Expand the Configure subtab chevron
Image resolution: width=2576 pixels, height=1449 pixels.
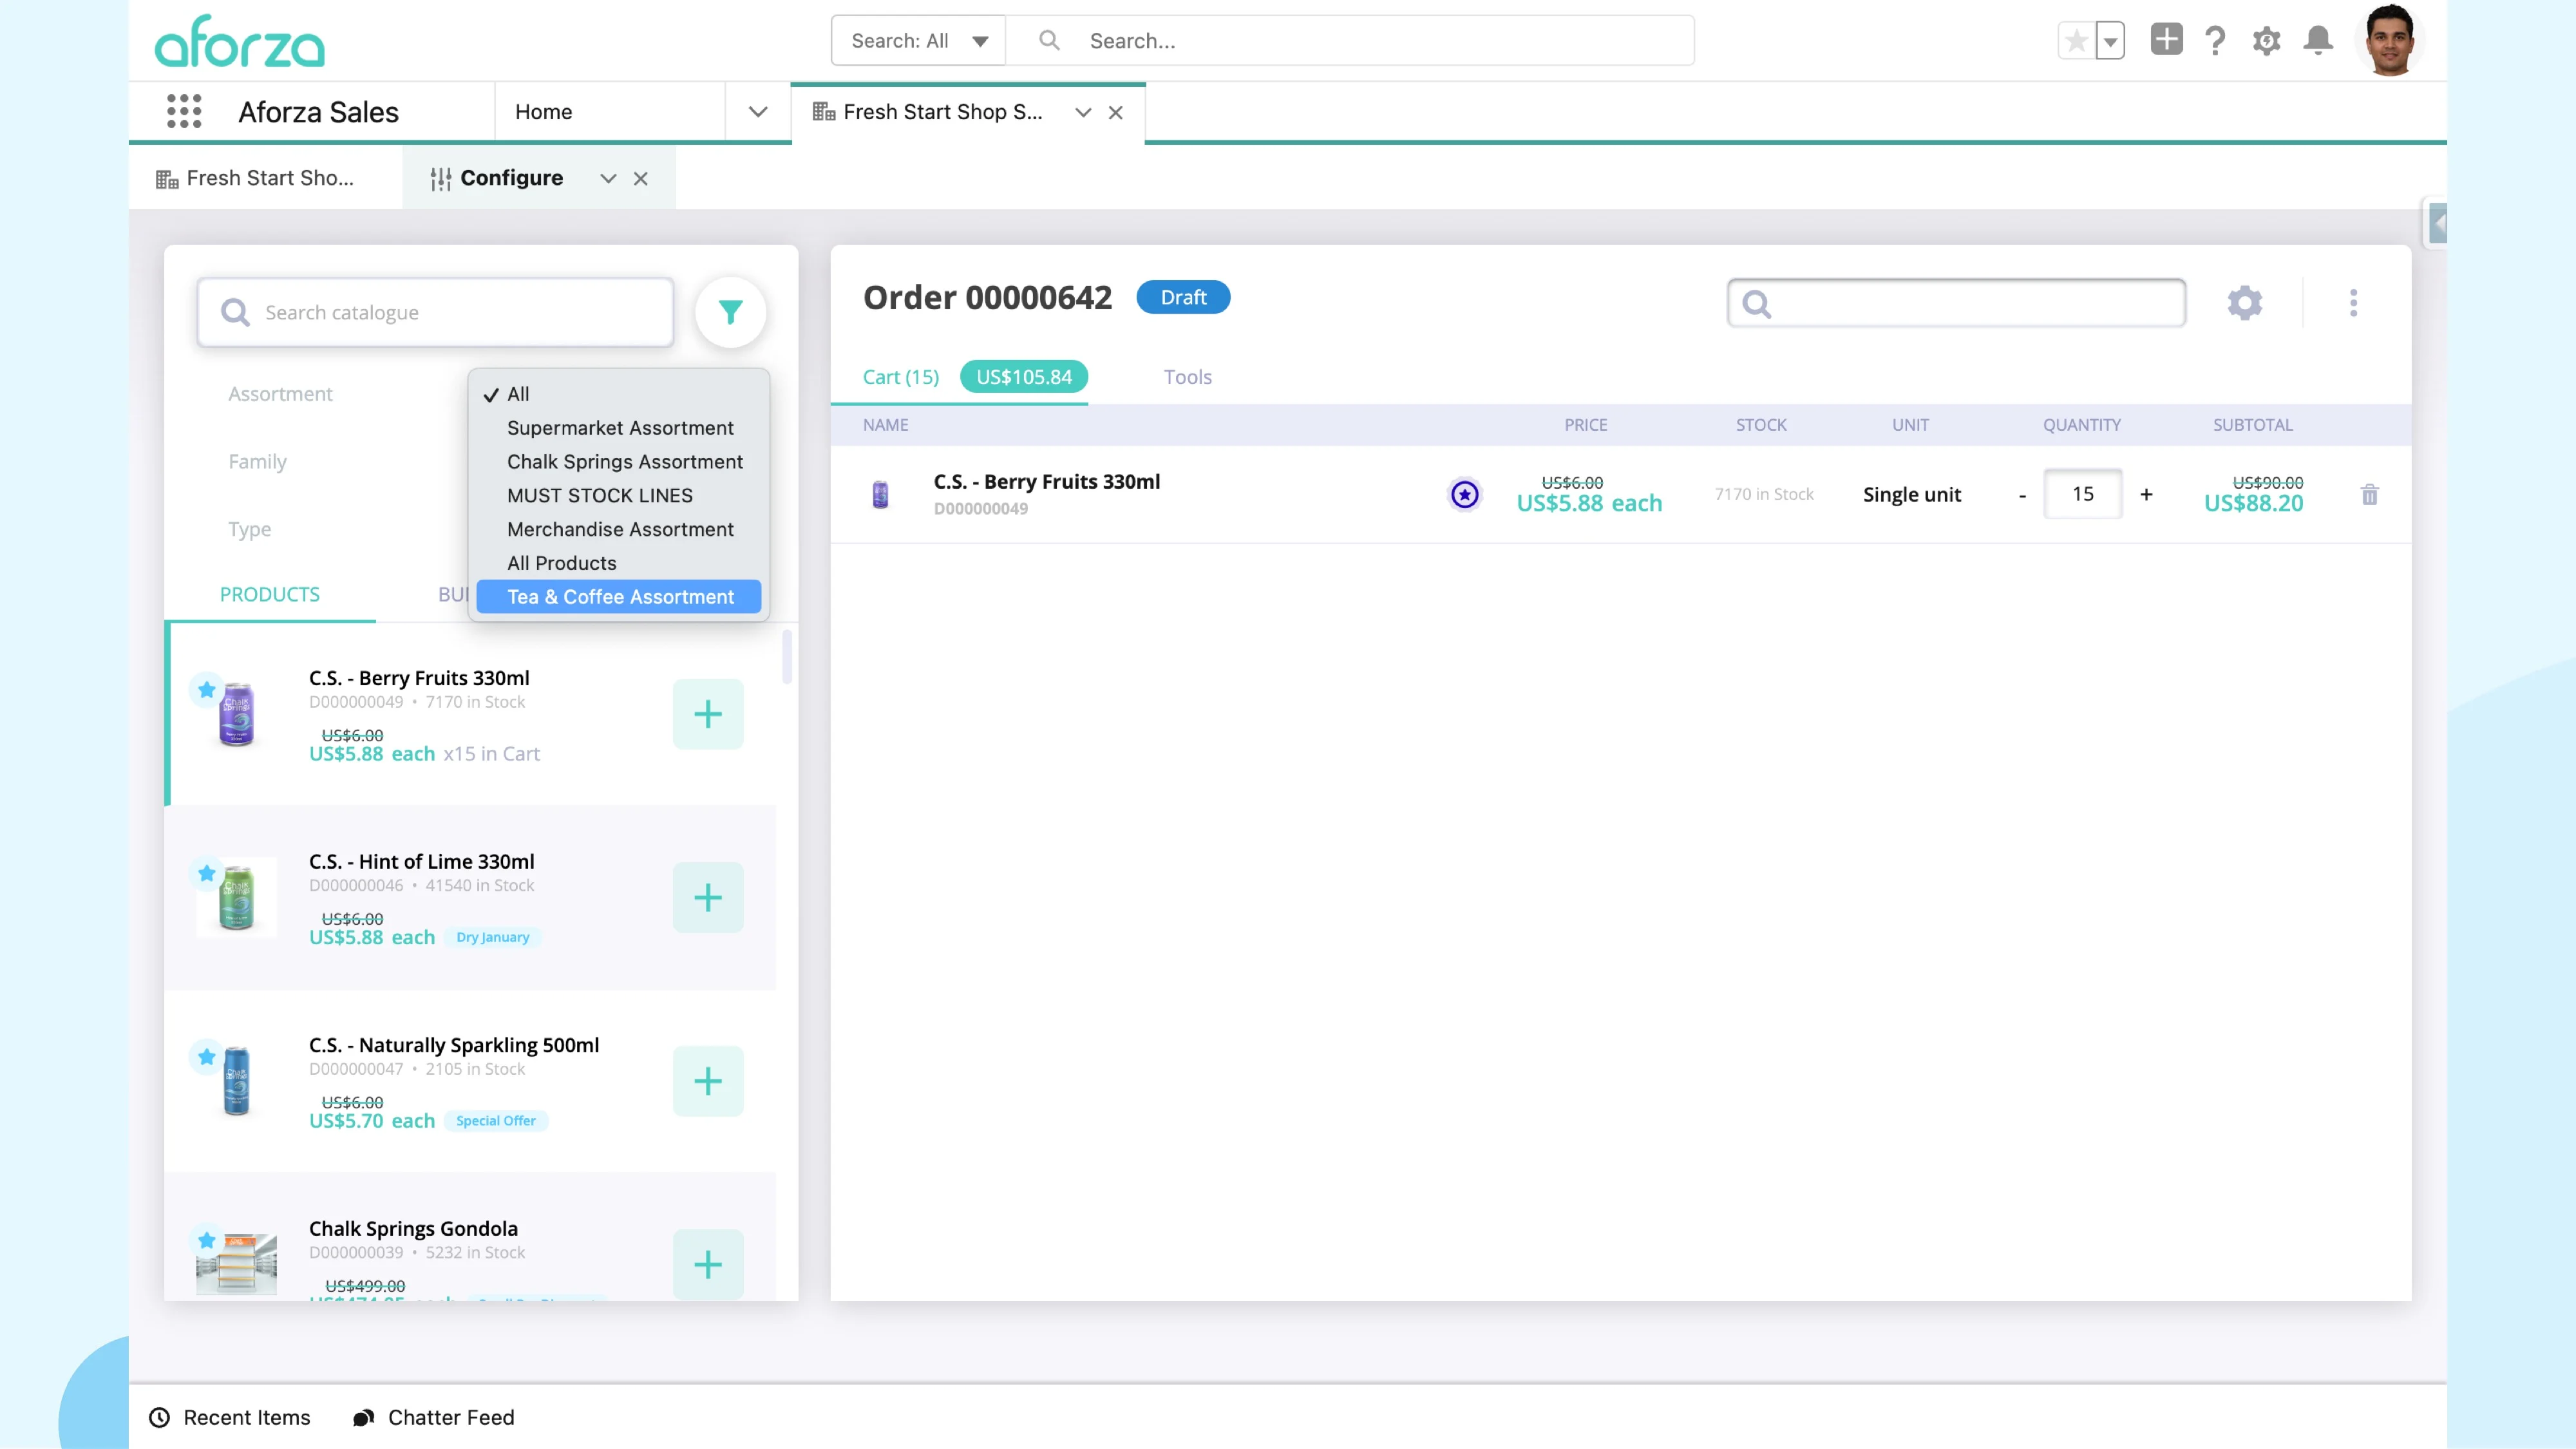tap(608, 179)
